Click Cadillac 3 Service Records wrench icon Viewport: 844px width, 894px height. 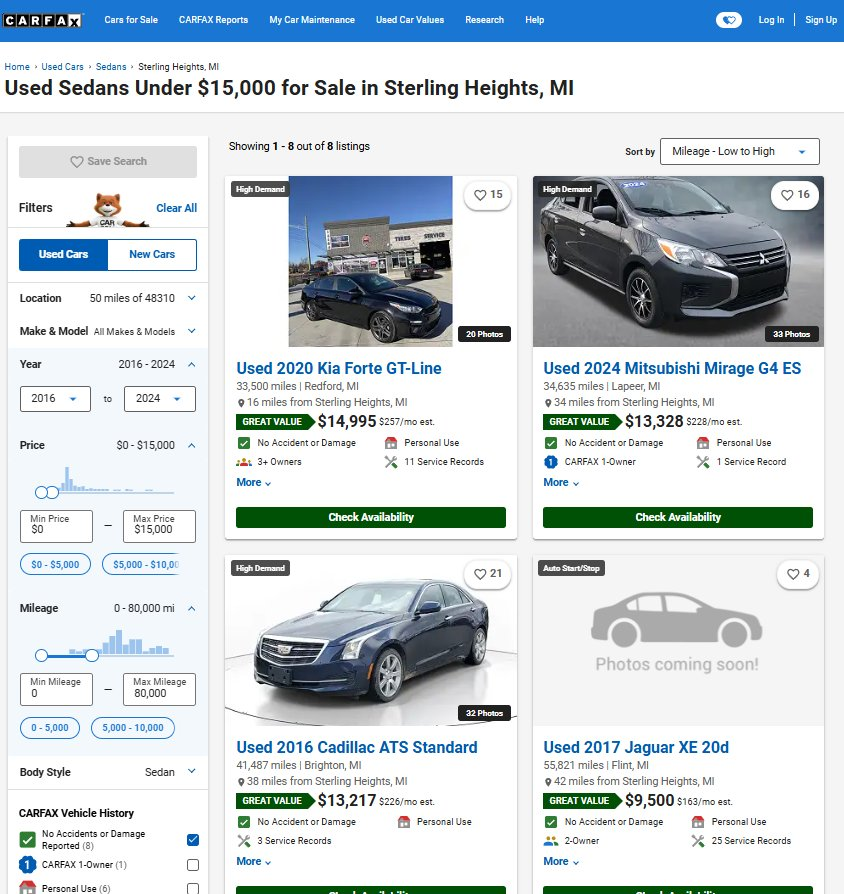244,841
